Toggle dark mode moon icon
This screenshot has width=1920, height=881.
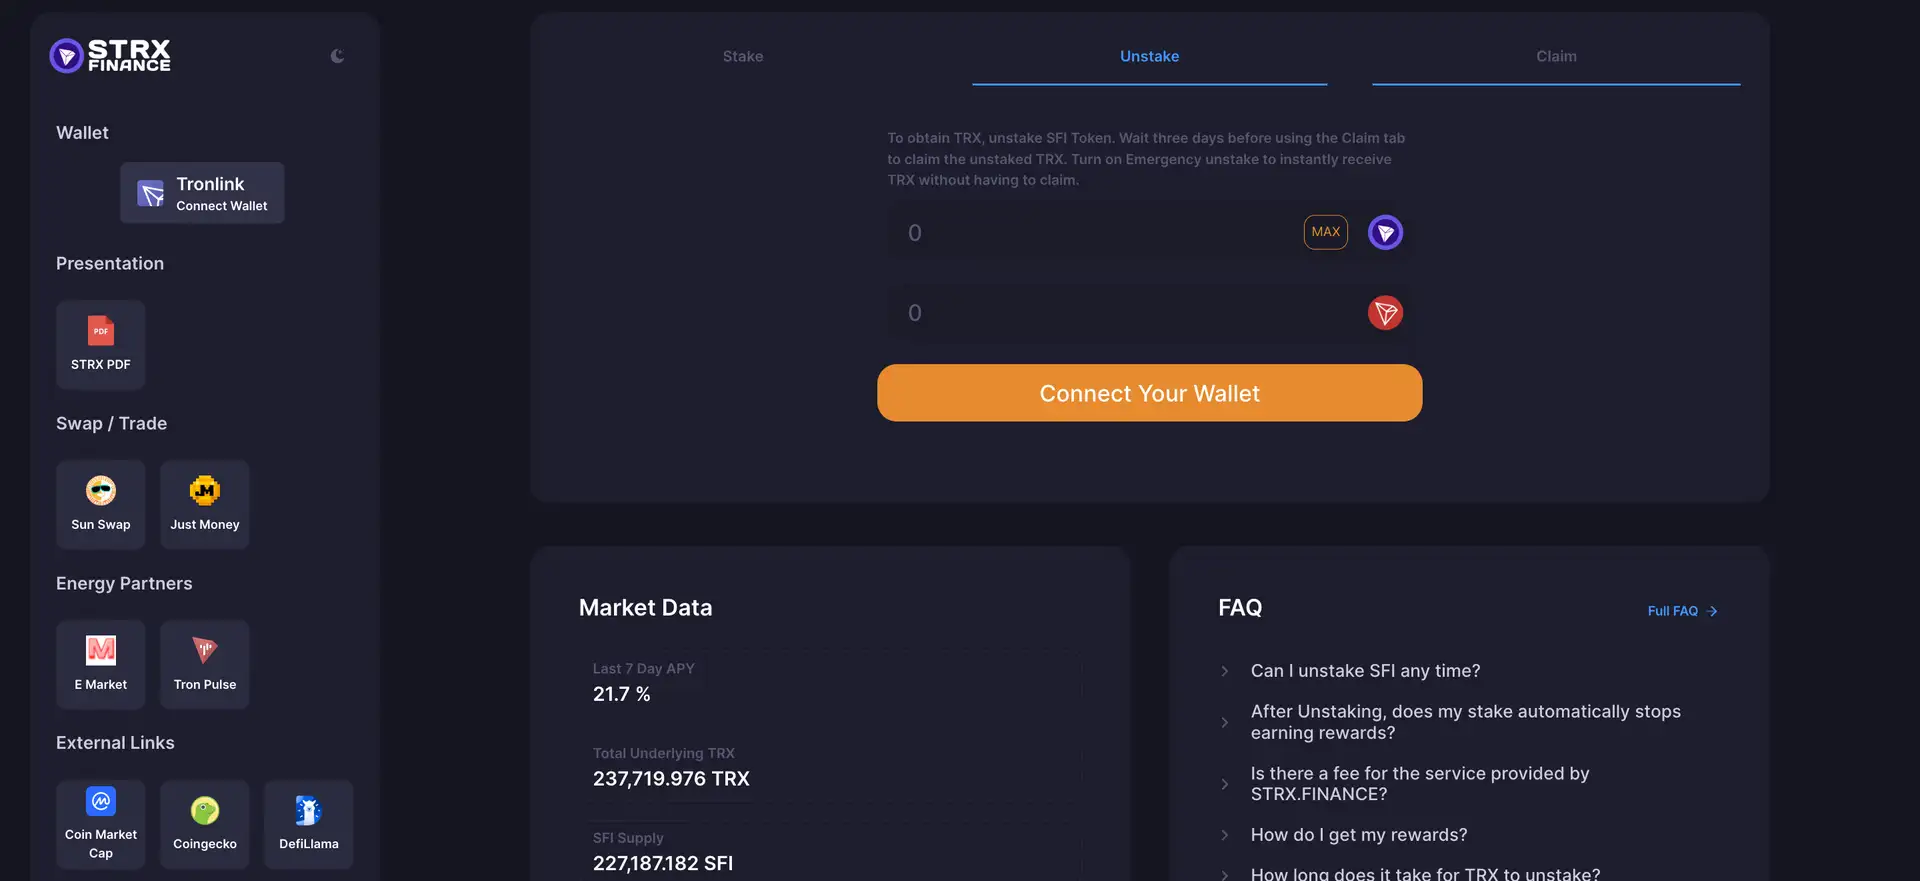pos(337,56)
